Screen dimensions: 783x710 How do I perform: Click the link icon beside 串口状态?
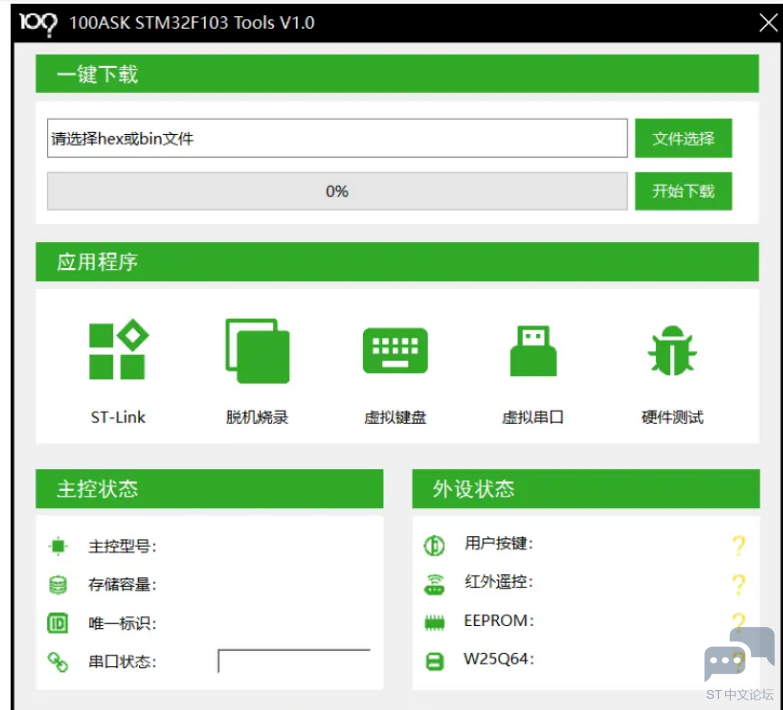click(58, 662)
